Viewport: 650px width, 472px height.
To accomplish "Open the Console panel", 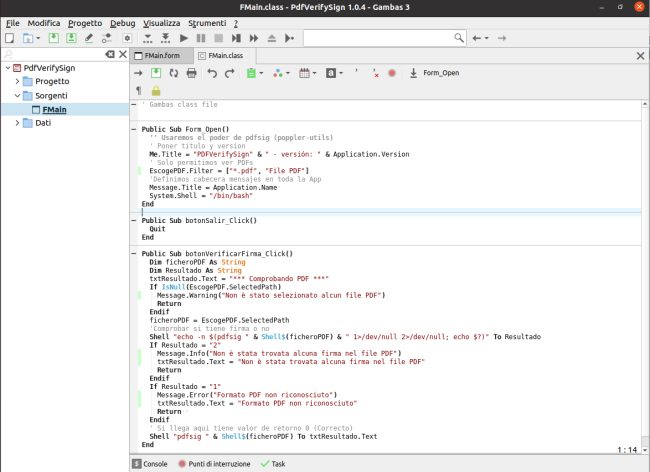I will click(x=150, y=464).
